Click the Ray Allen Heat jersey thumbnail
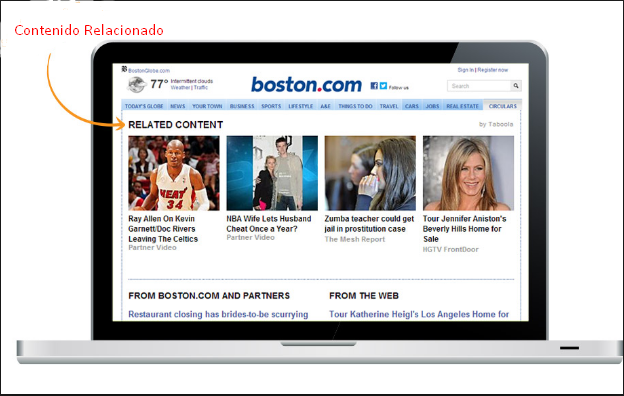The image size is (624, 396). tap(174, 173)
